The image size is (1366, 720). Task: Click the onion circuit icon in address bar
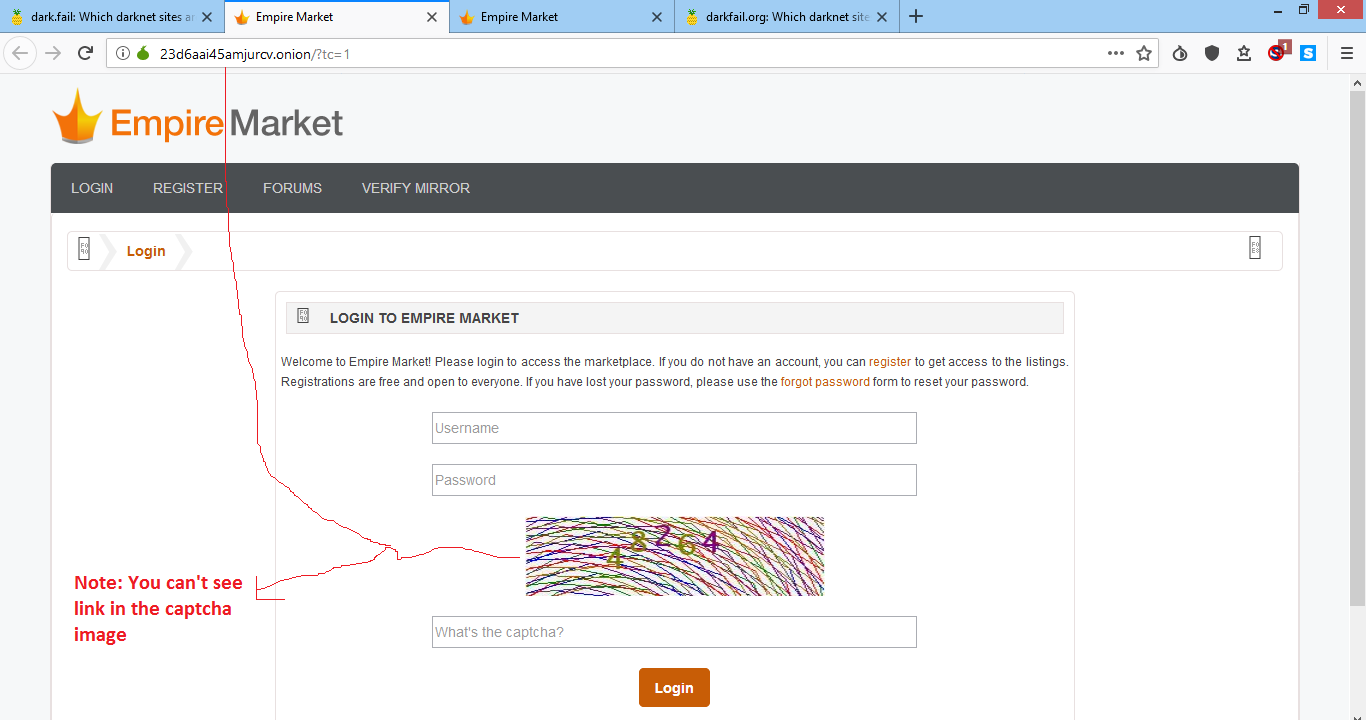[143, 54]
